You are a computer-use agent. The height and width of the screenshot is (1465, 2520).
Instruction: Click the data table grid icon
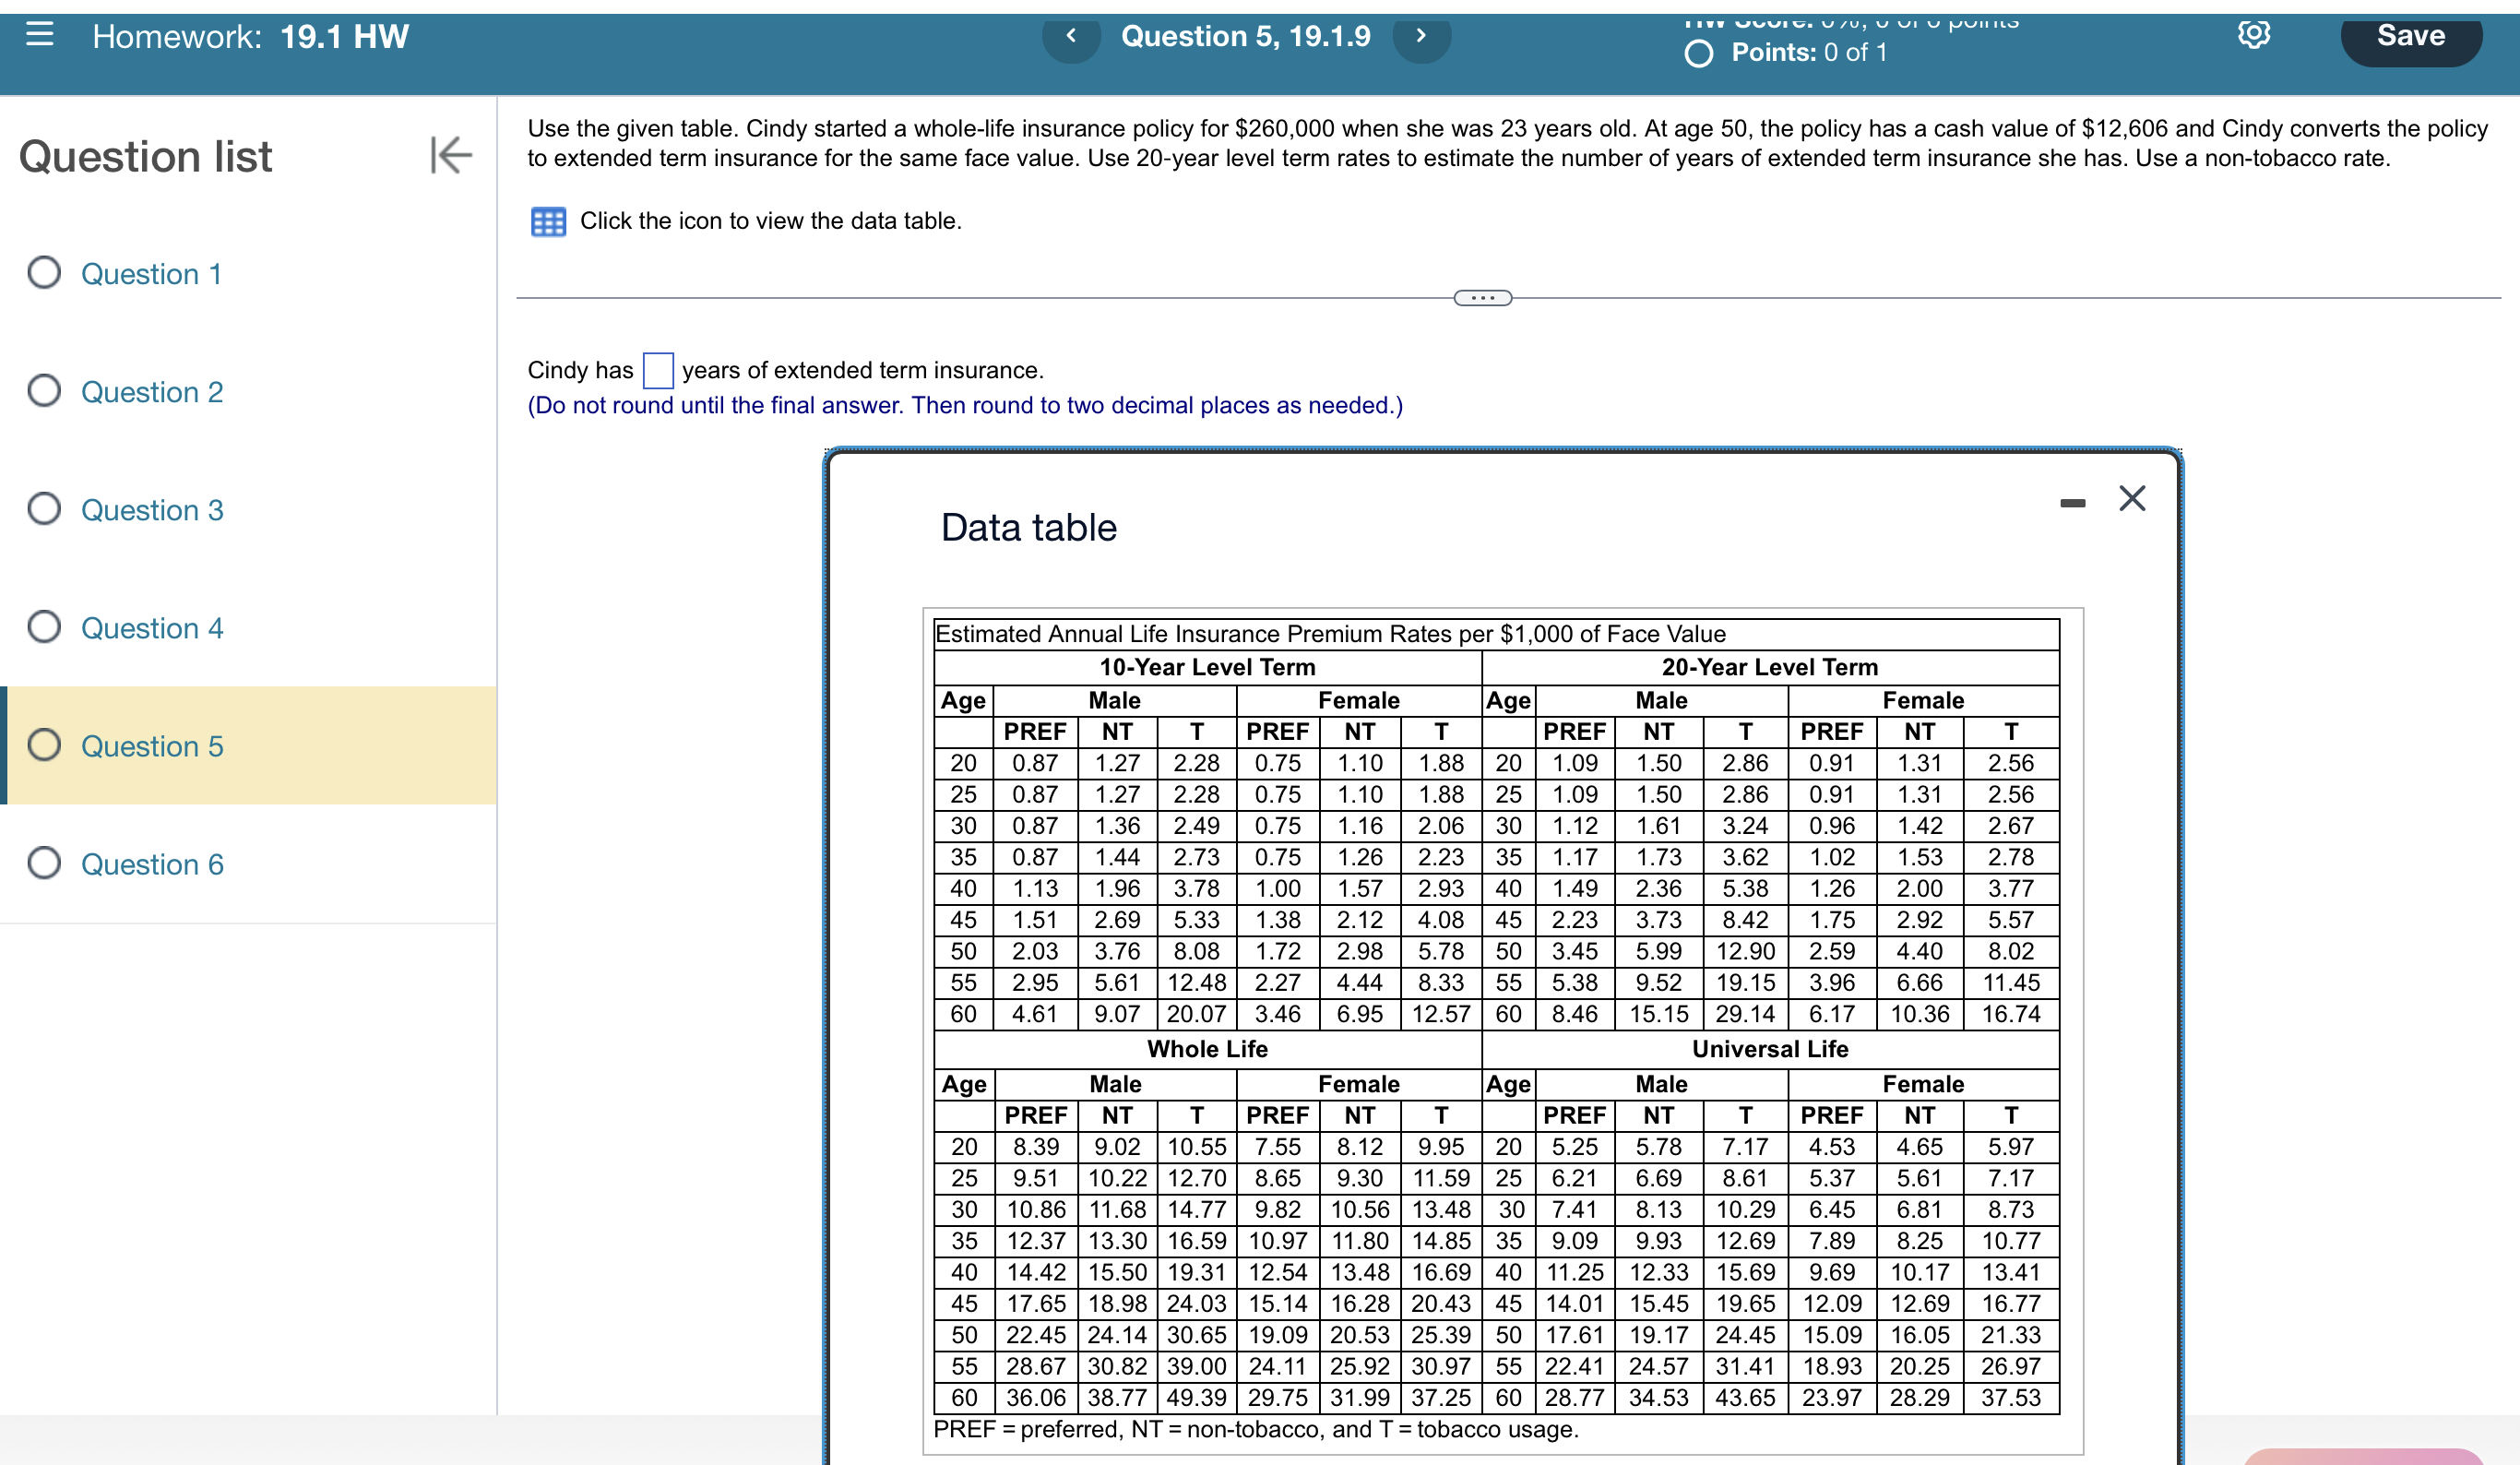pos(548,221)
